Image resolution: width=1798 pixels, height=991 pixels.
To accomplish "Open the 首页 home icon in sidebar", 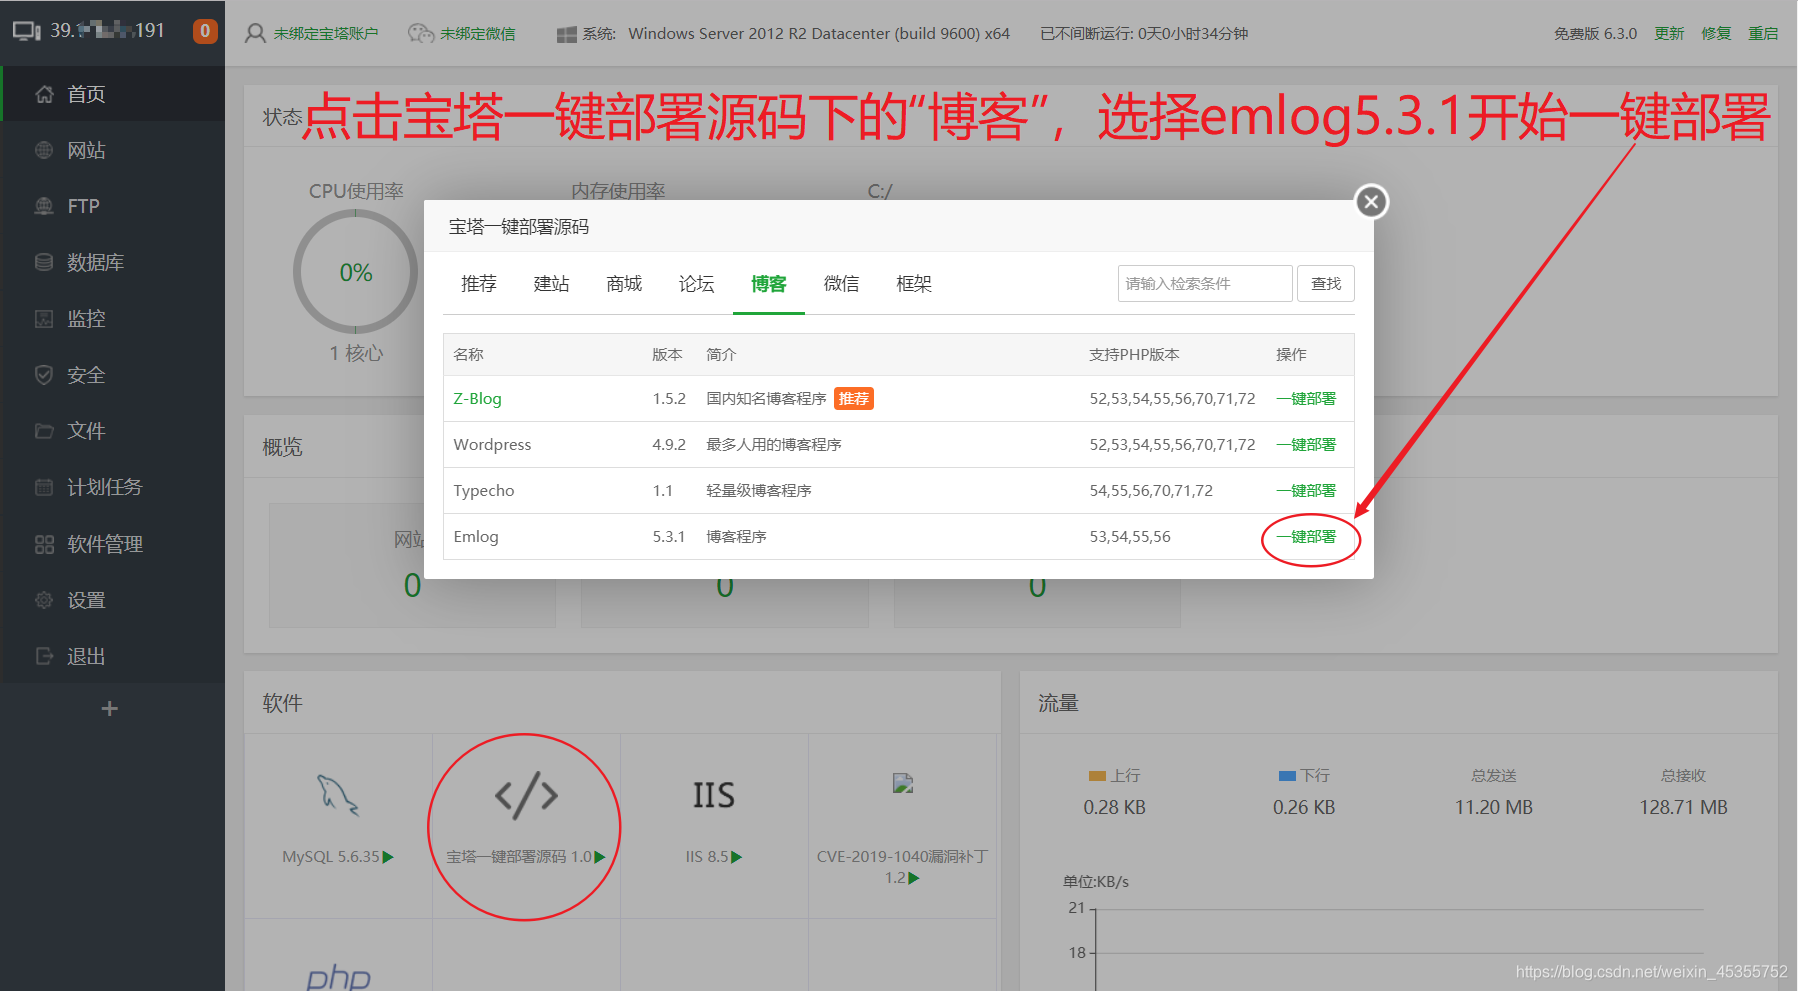I will tap(44, 94).
